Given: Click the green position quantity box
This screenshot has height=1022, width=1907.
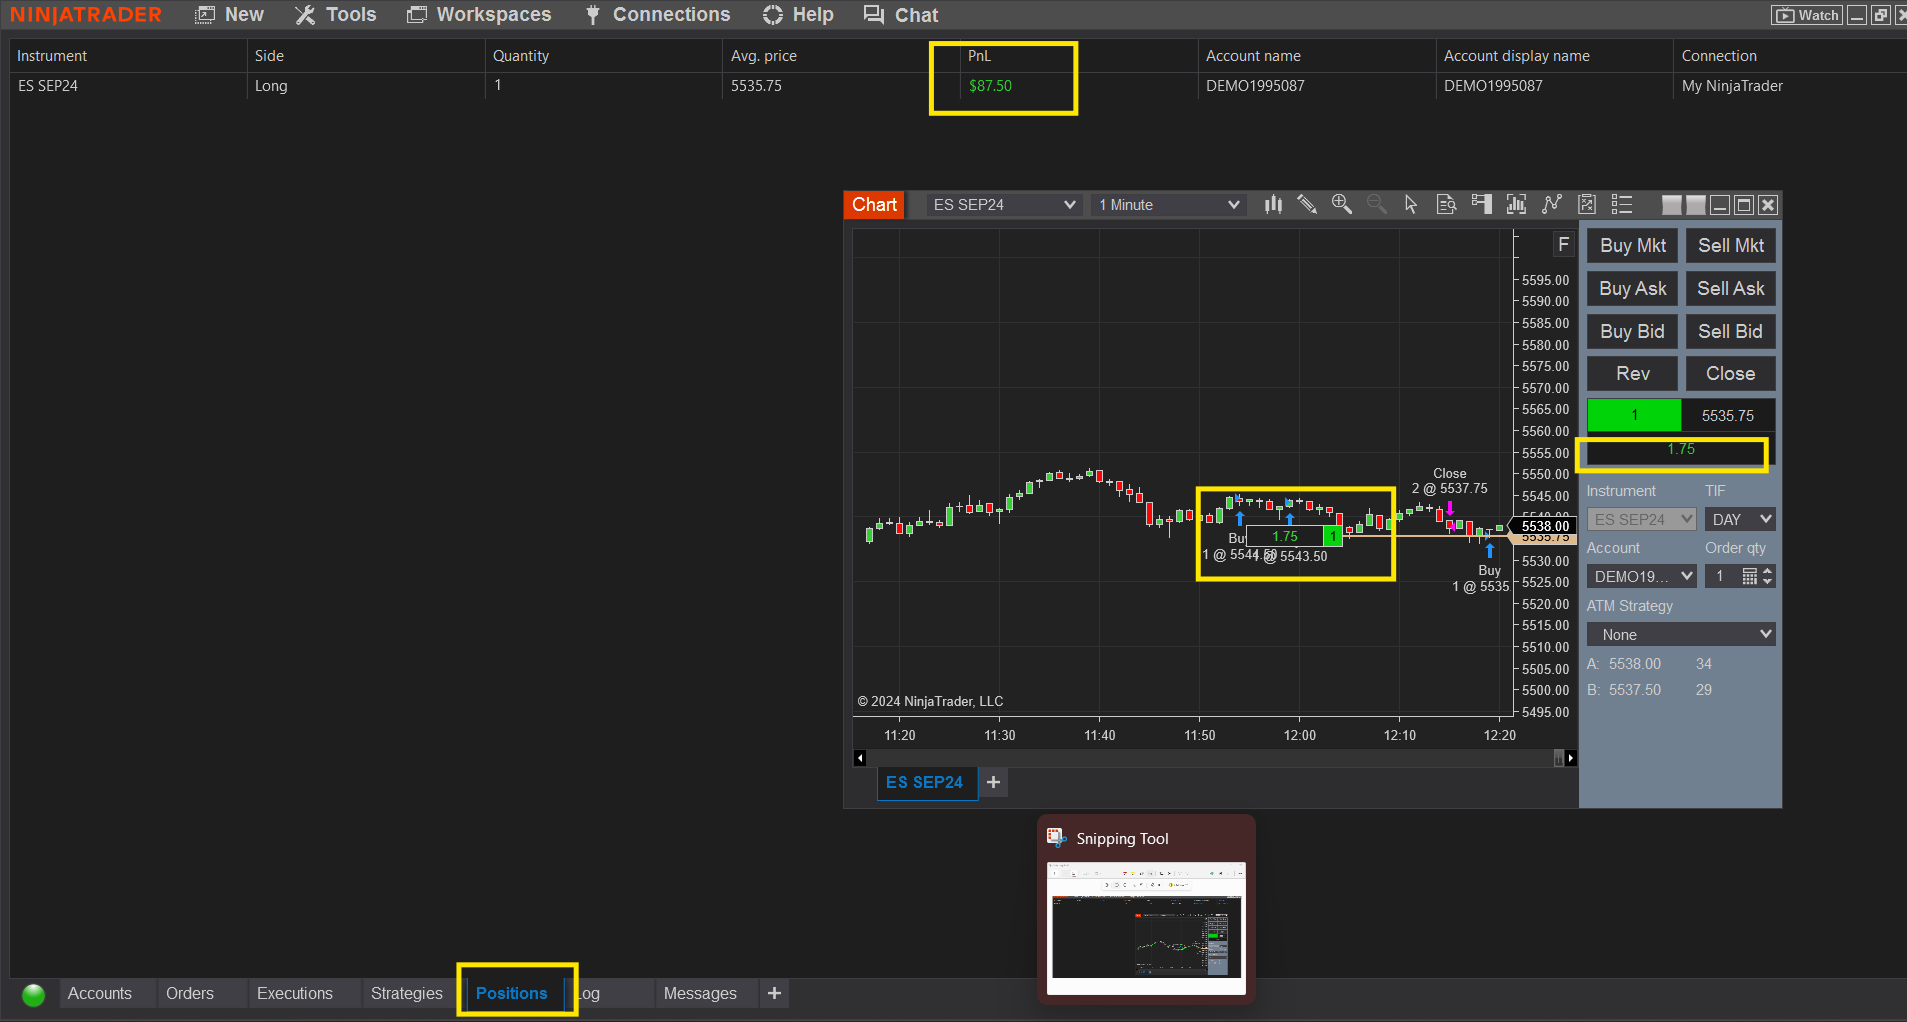Looking at the screenshot, I should (x=1634, y=416).
